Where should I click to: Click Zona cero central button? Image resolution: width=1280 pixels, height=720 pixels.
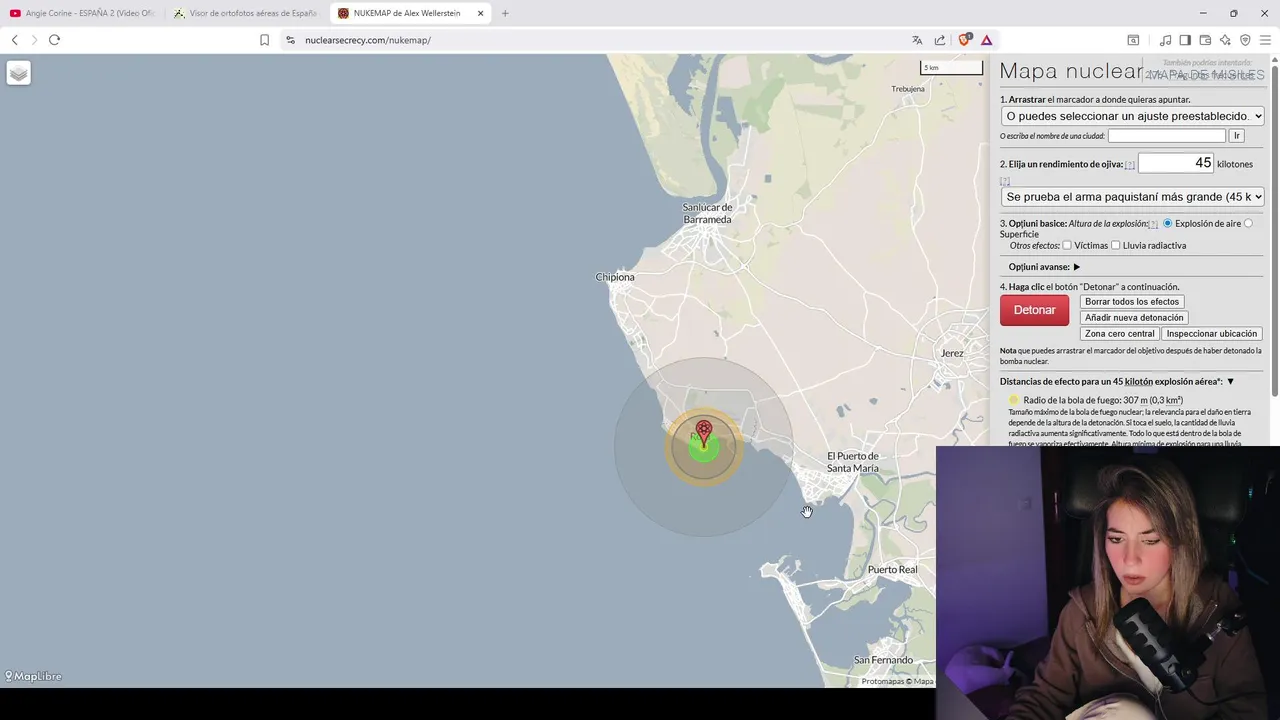(1119, 334)
